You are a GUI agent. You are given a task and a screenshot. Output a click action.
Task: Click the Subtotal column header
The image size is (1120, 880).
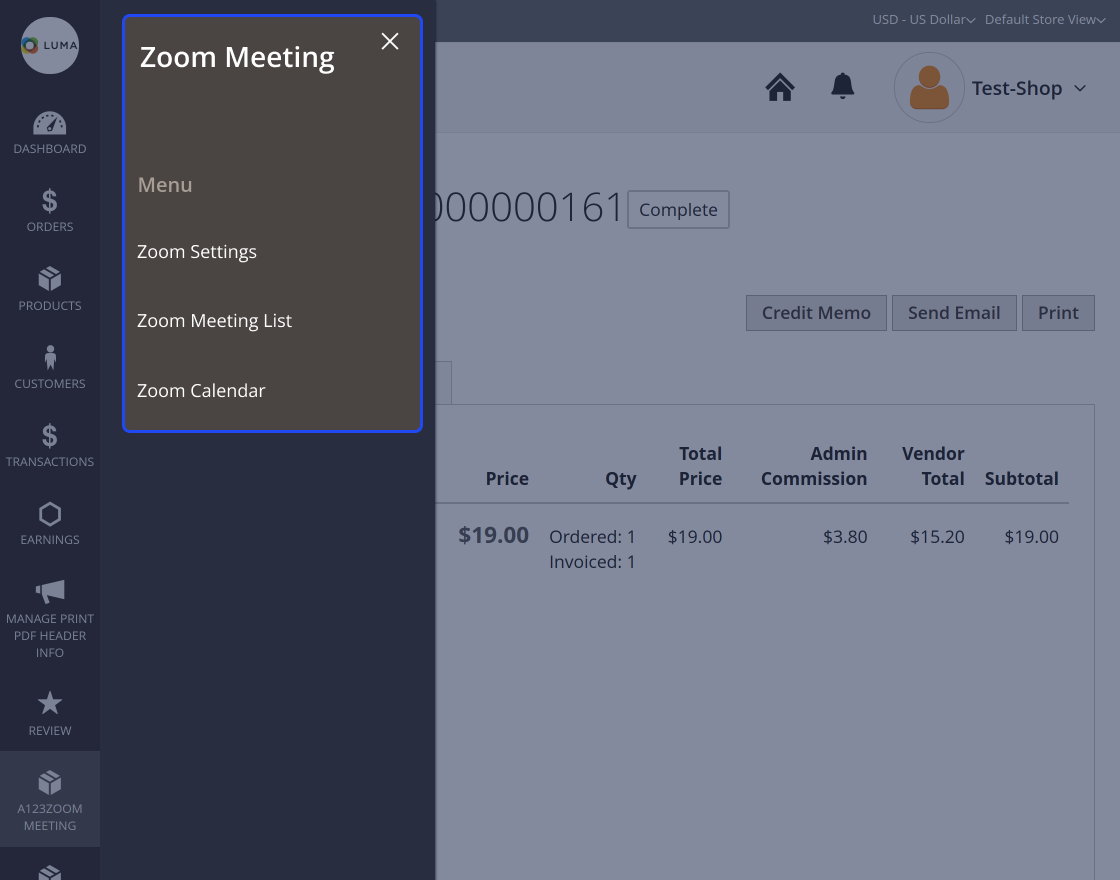tap(1021, 479)
